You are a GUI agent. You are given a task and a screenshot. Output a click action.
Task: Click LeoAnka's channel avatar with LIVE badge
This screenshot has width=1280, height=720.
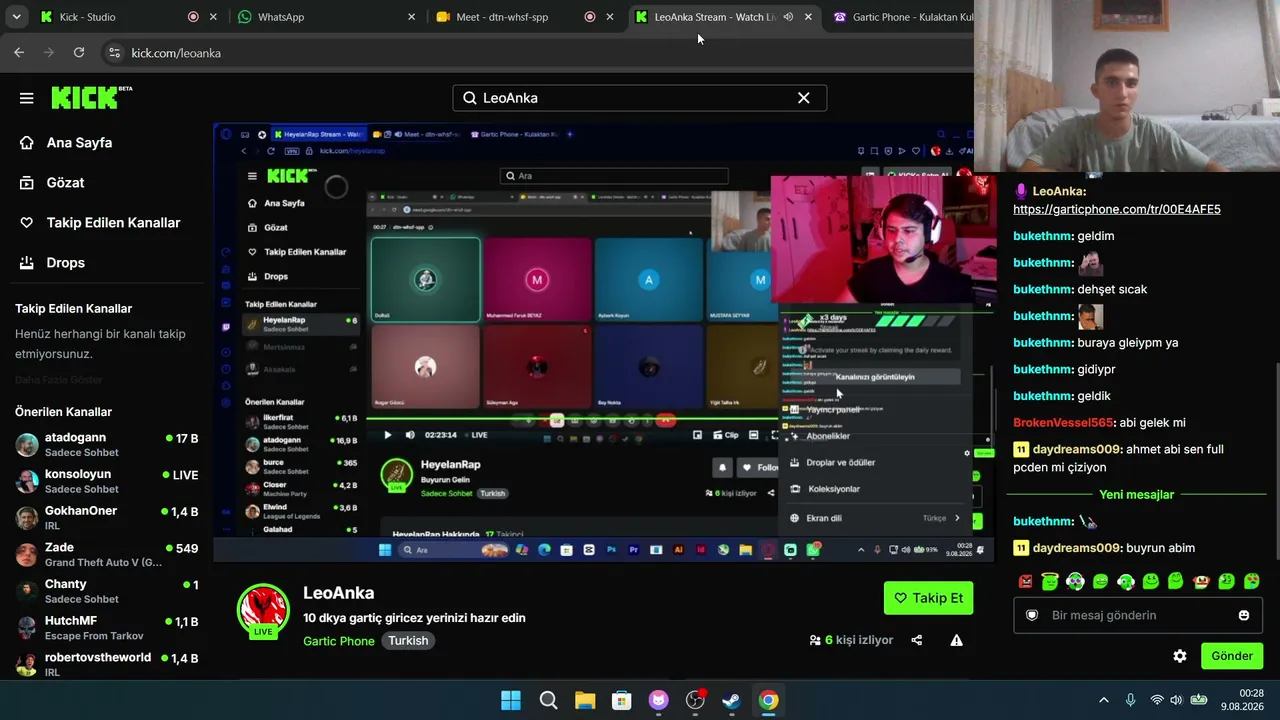[x=263, y=611]
